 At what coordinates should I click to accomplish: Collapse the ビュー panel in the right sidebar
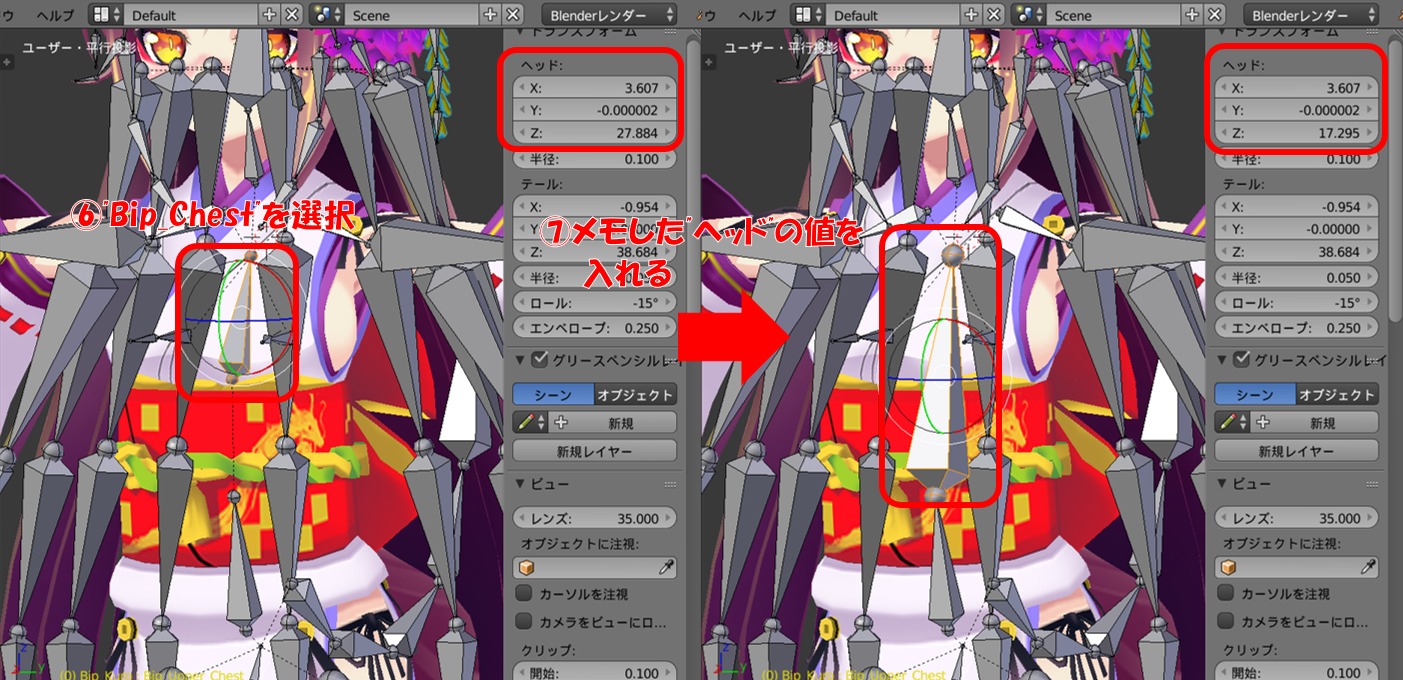[1223, 484]
